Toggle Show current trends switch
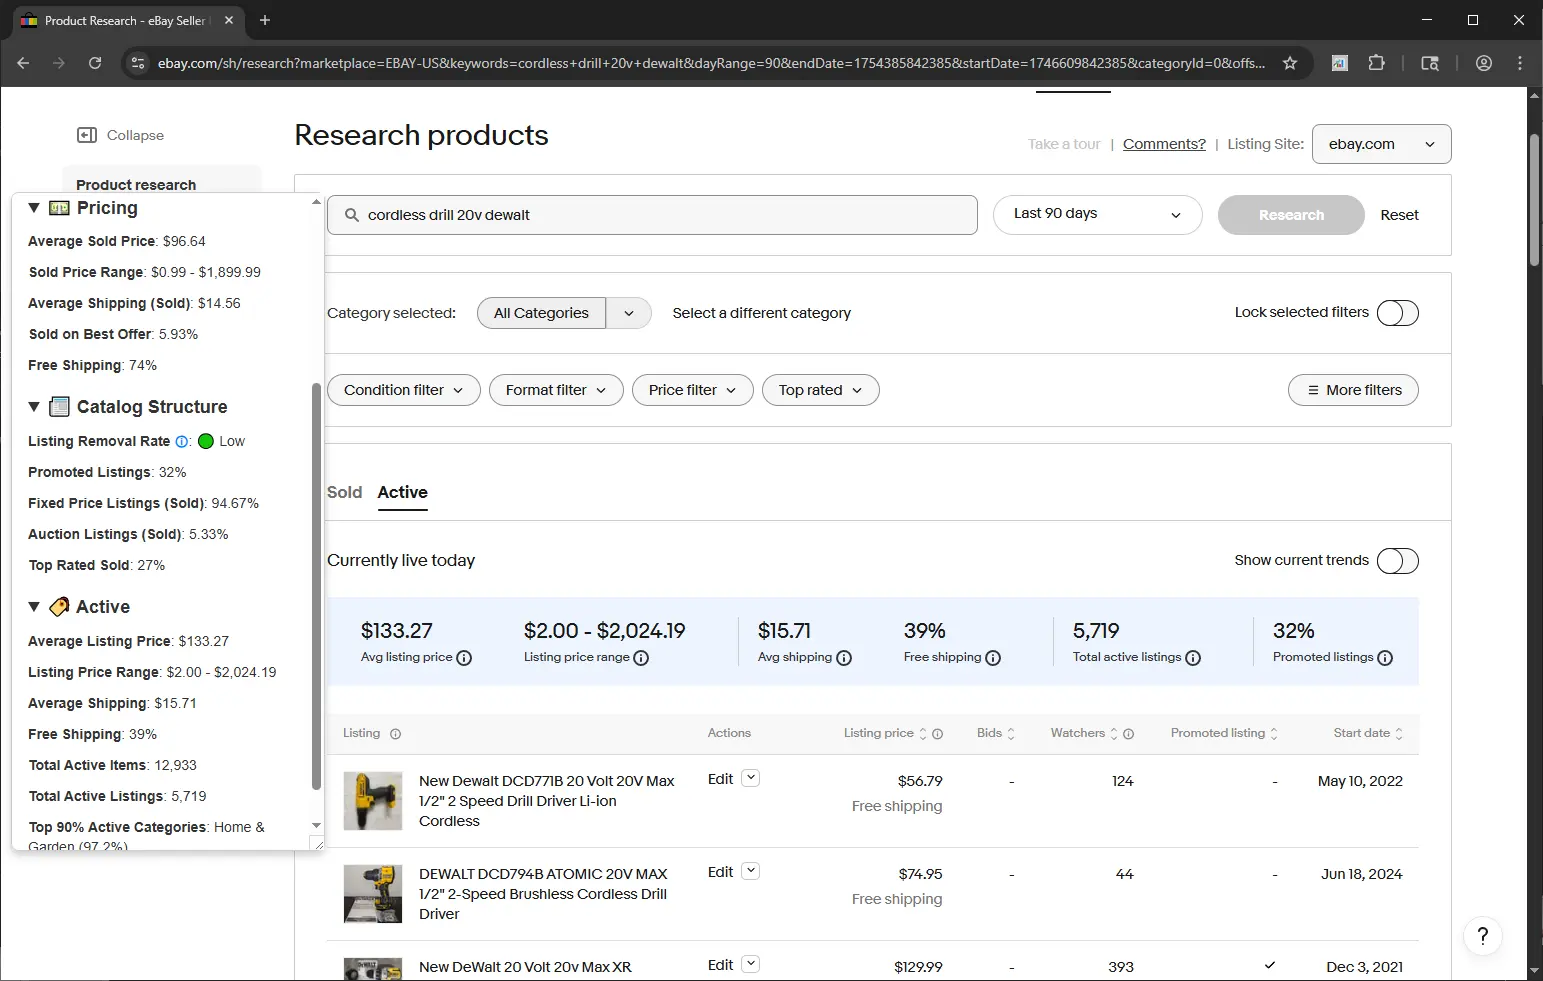1543x981 pixels. [1397, 561]
